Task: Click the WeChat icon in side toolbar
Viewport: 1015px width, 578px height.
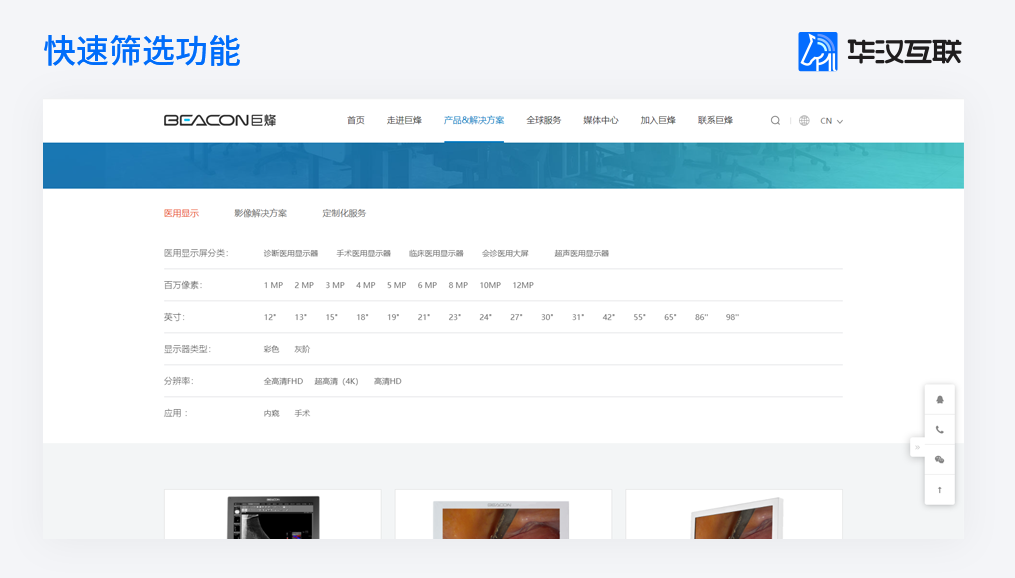Action: [x=940, y=460]
